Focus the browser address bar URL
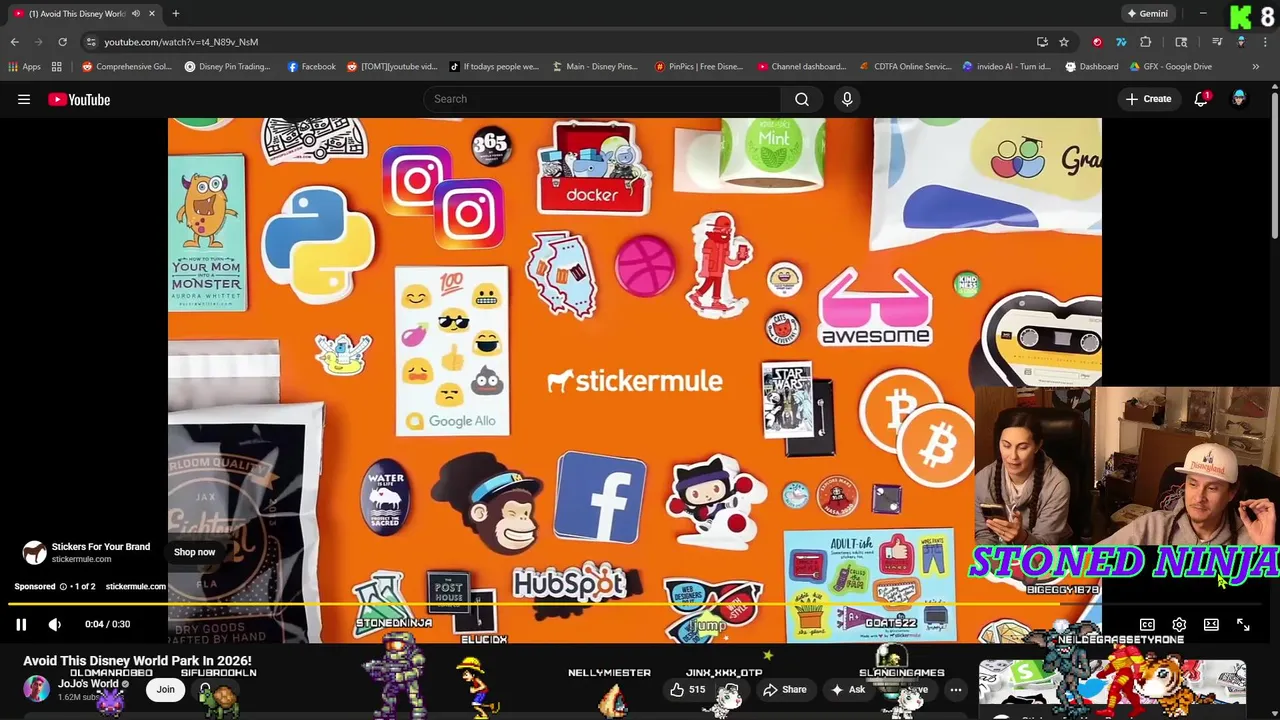This screenshot has height=720, width=1280. 181,42
